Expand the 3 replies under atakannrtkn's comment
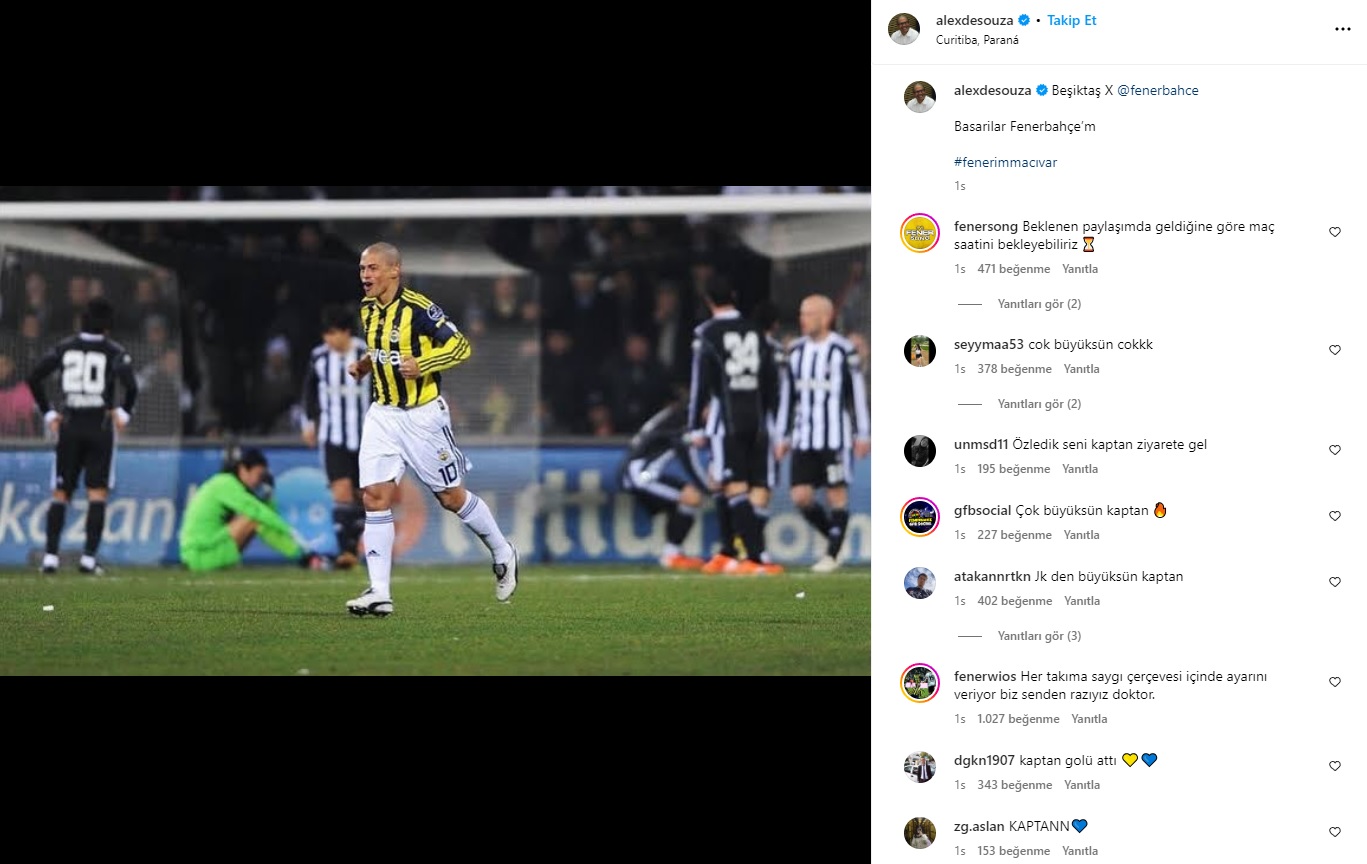 (1039, 636)
